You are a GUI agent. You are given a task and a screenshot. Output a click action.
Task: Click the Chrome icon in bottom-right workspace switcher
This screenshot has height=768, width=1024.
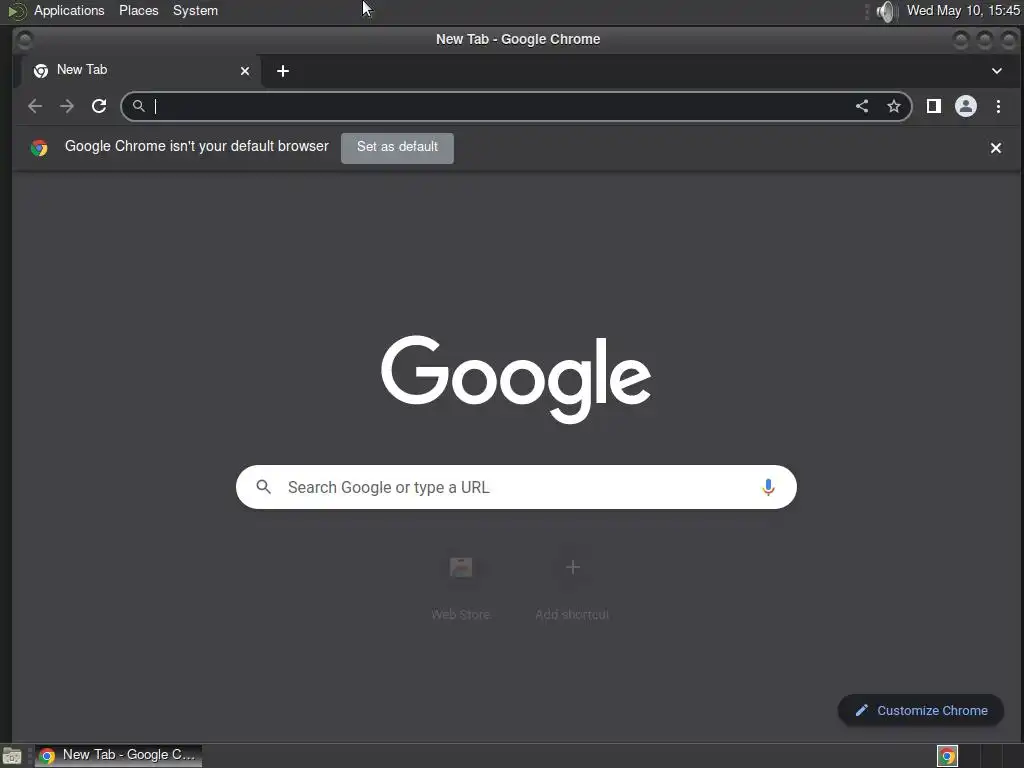(x=947, y=756)
